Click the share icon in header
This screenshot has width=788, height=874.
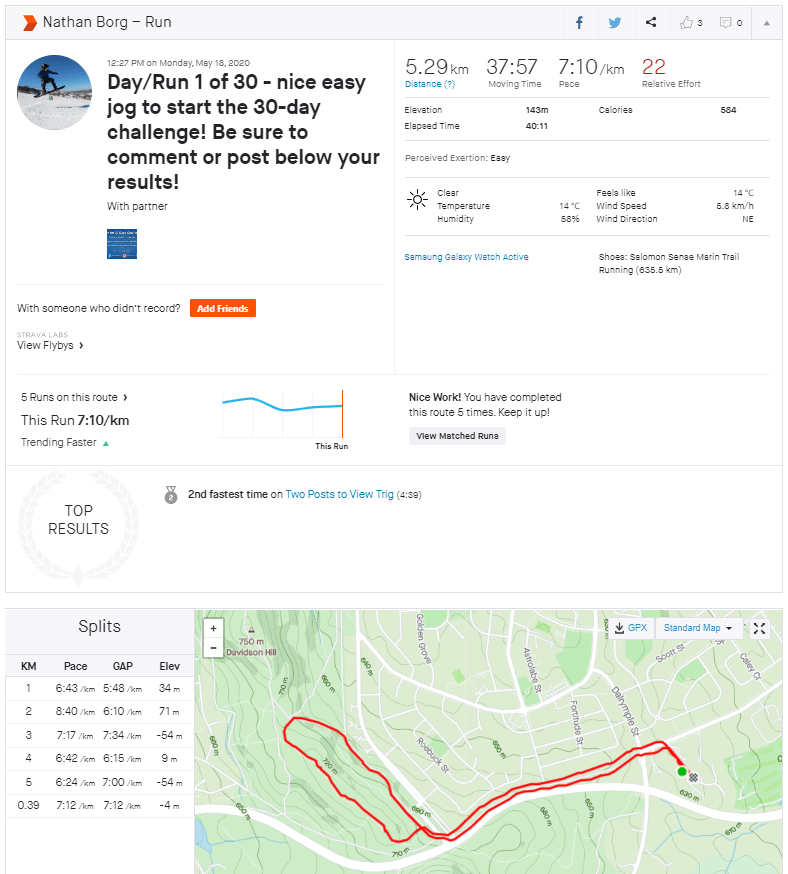651,22
